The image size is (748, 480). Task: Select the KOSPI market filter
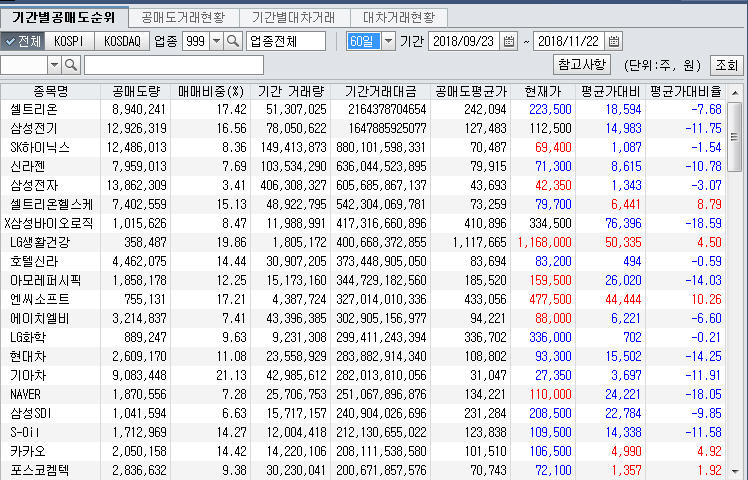pyautogui.click(x=70, y=41)
